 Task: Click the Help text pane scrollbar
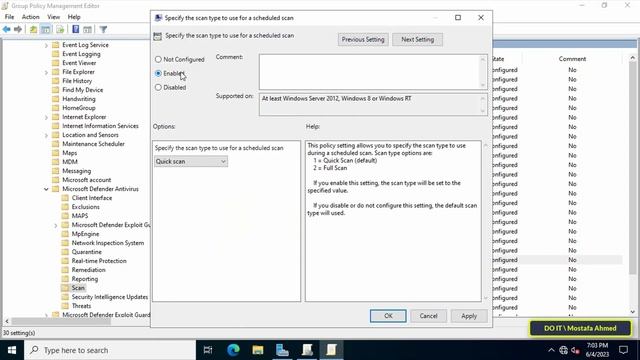coord(485,222)
